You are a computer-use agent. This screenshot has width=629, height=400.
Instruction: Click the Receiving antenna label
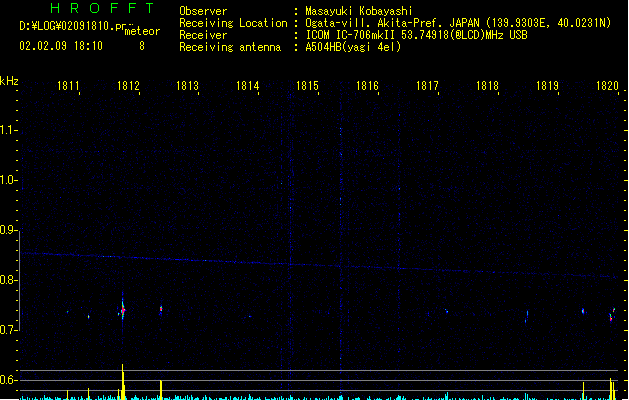pyautogui.click(x=230, y=47)
